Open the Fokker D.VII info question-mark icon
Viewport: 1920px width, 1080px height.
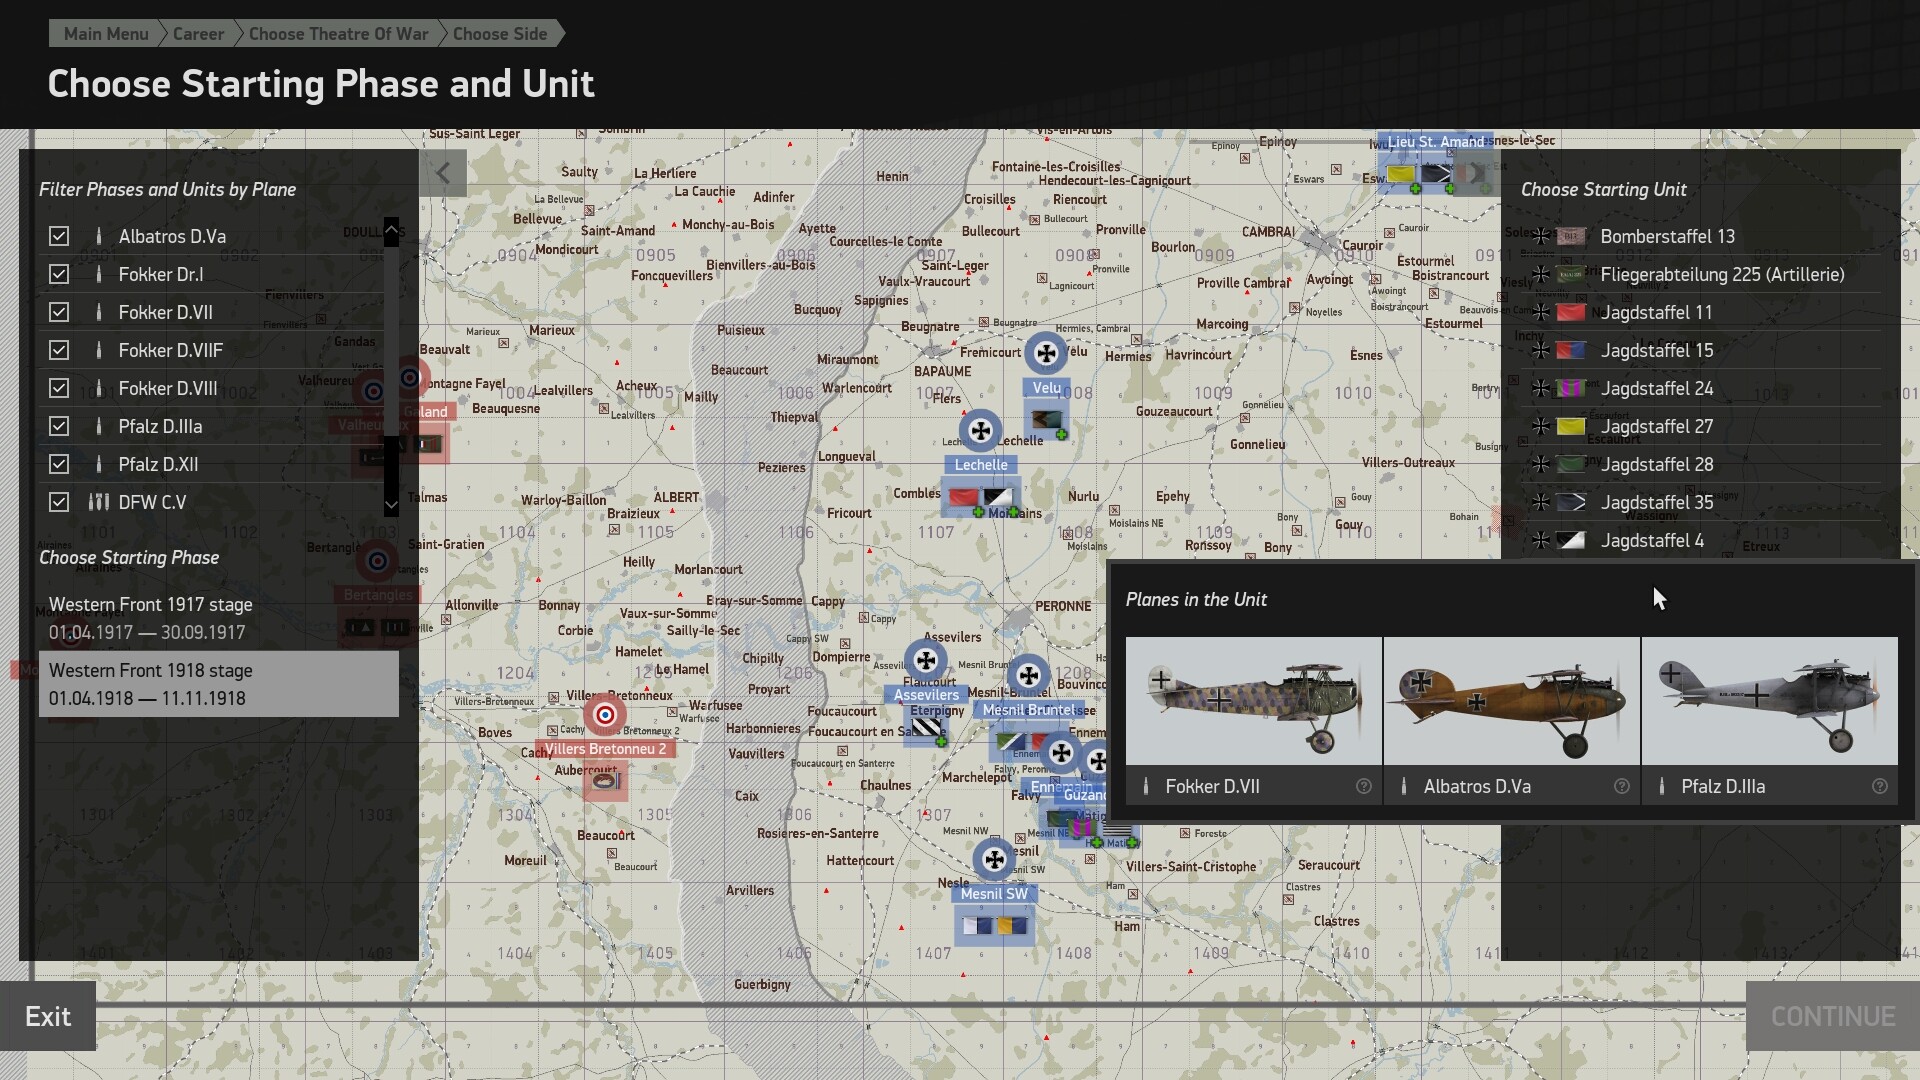coord(1364,787)
